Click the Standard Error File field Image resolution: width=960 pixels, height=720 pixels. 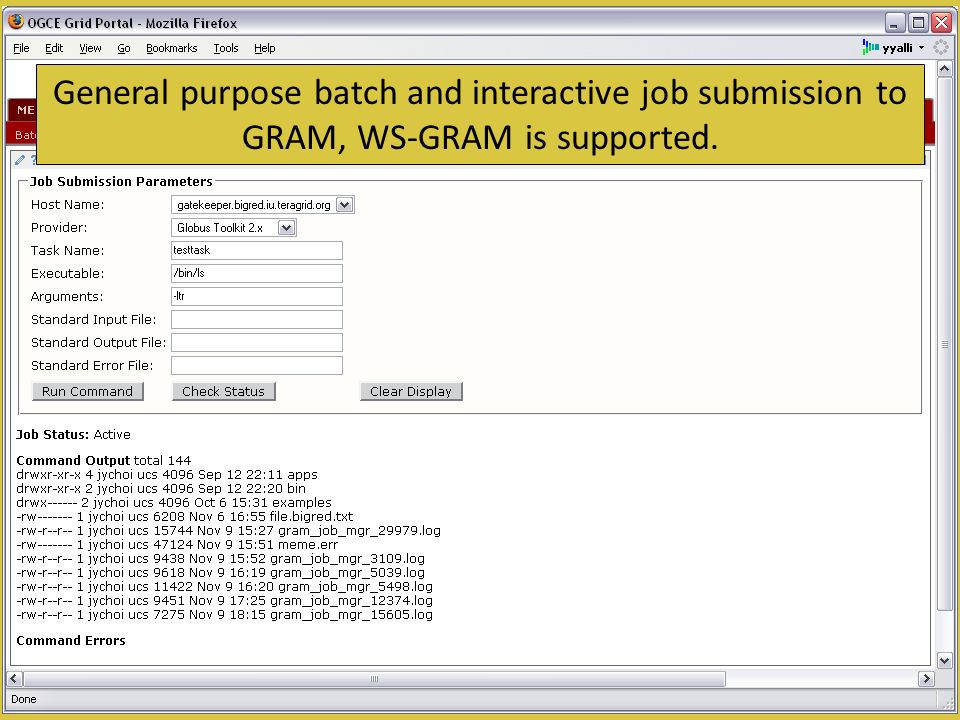click(257, 366)
